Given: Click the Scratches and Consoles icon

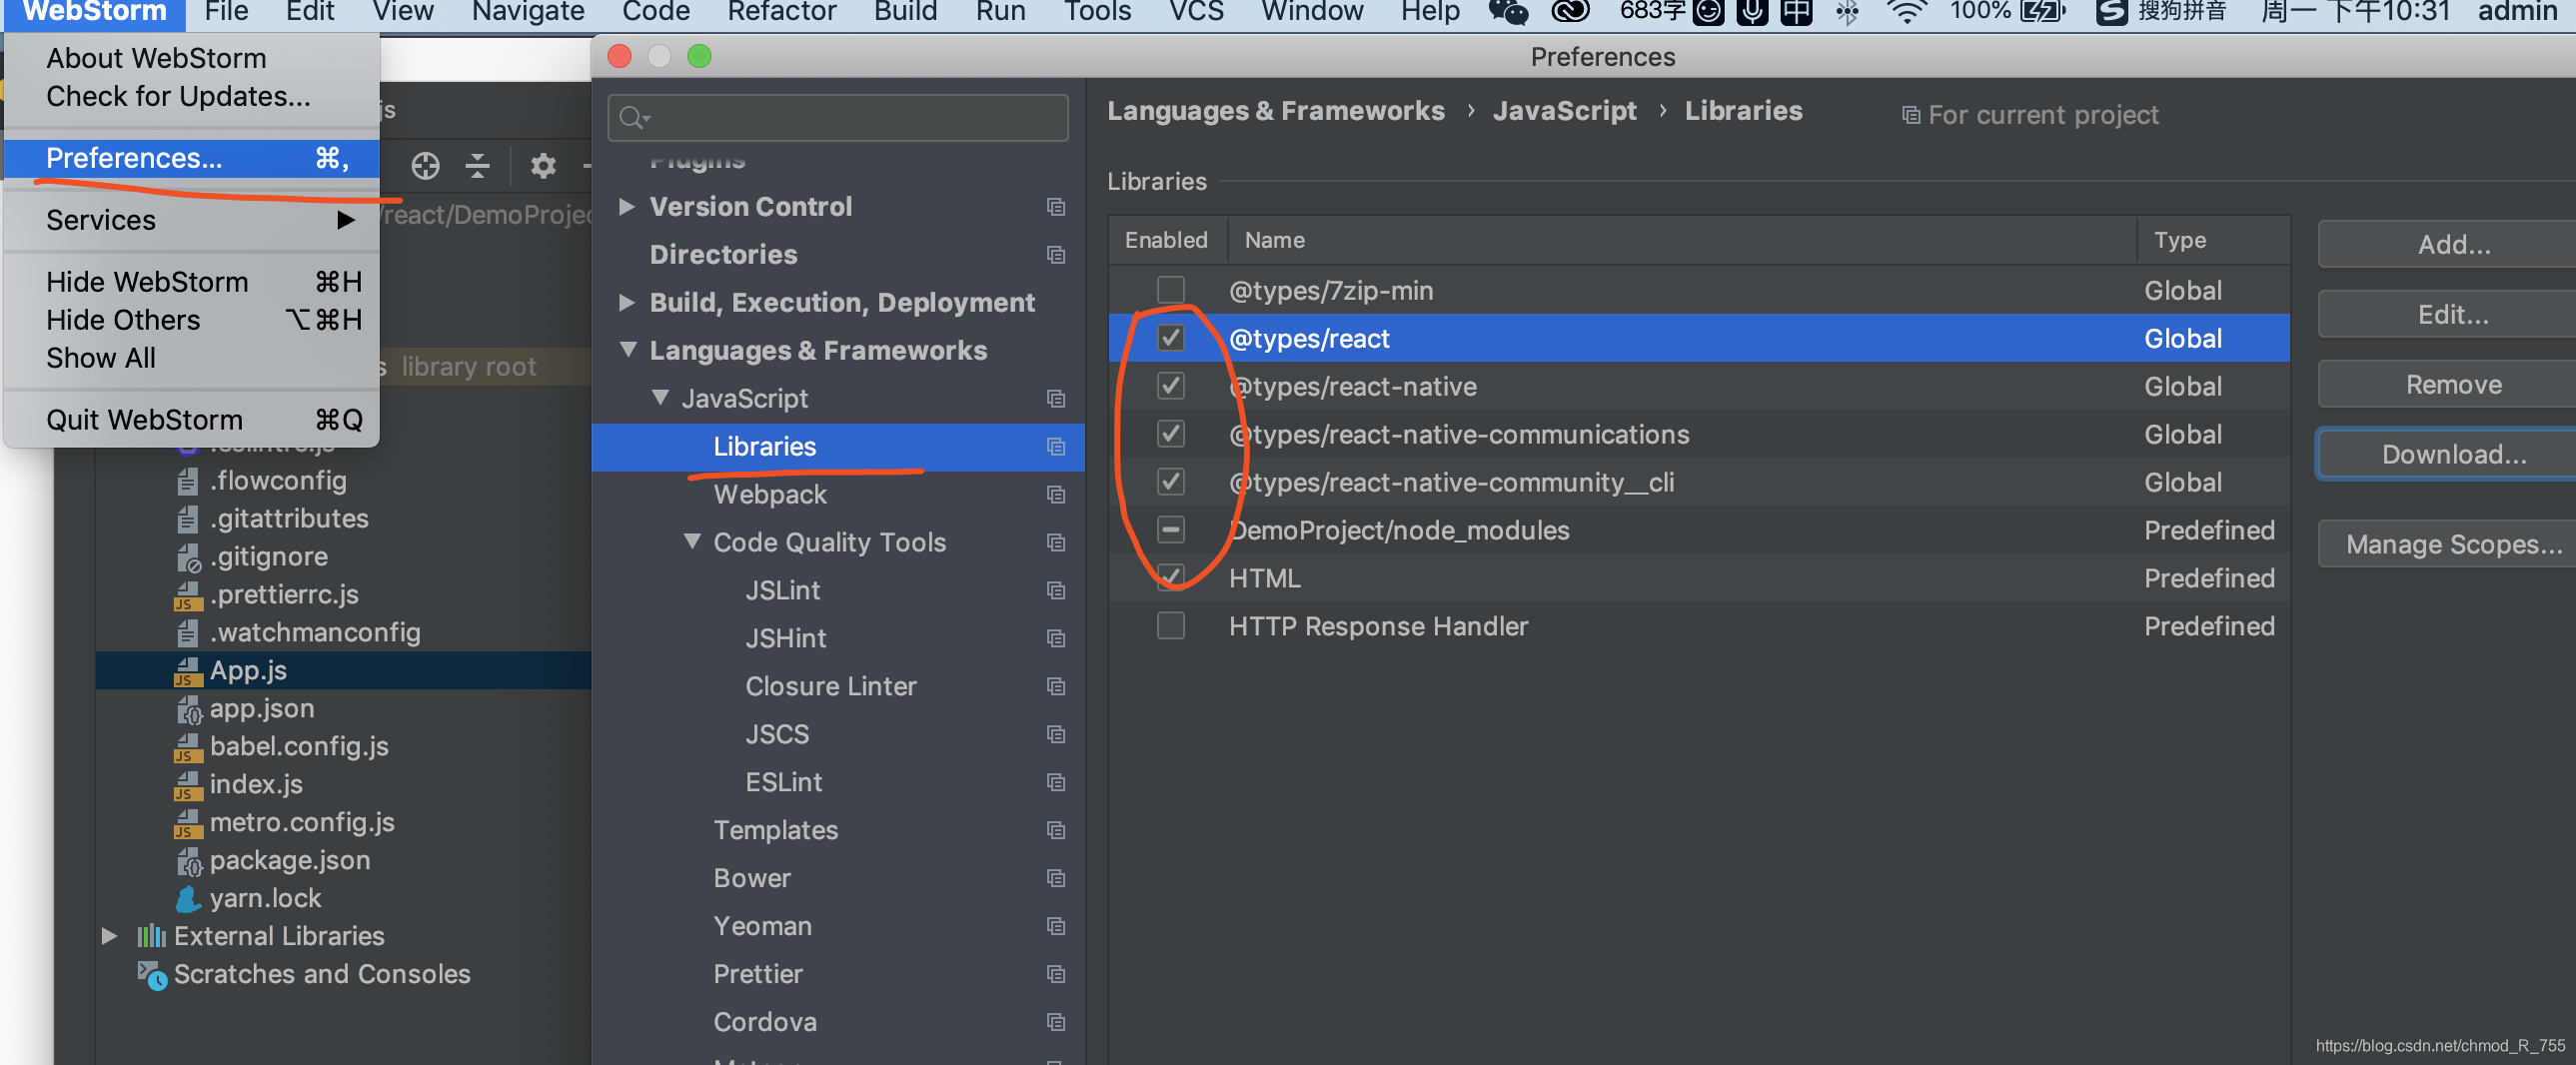Looking at the screenshot, I should pos(152,975).
